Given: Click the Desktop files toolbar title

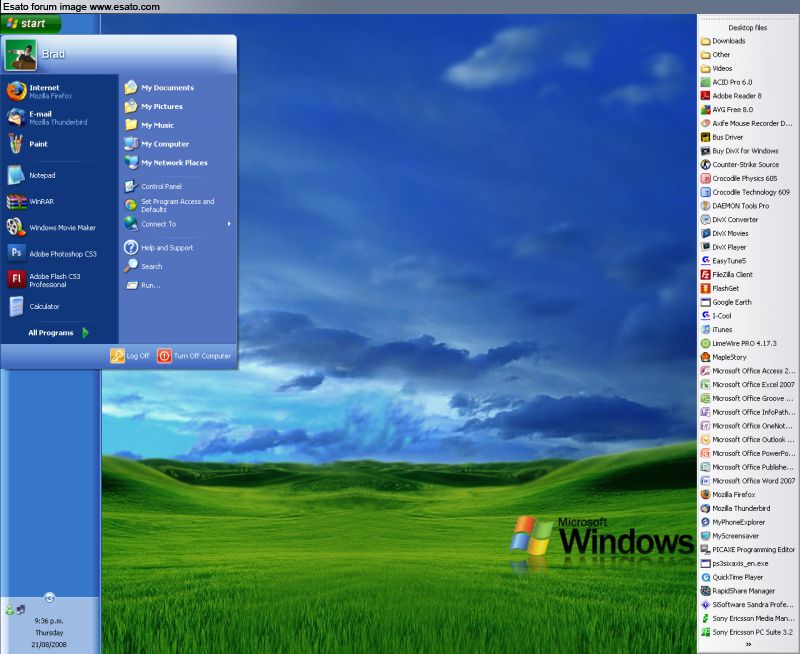Looking at the screenshot, I should click(x=747, y=28).
